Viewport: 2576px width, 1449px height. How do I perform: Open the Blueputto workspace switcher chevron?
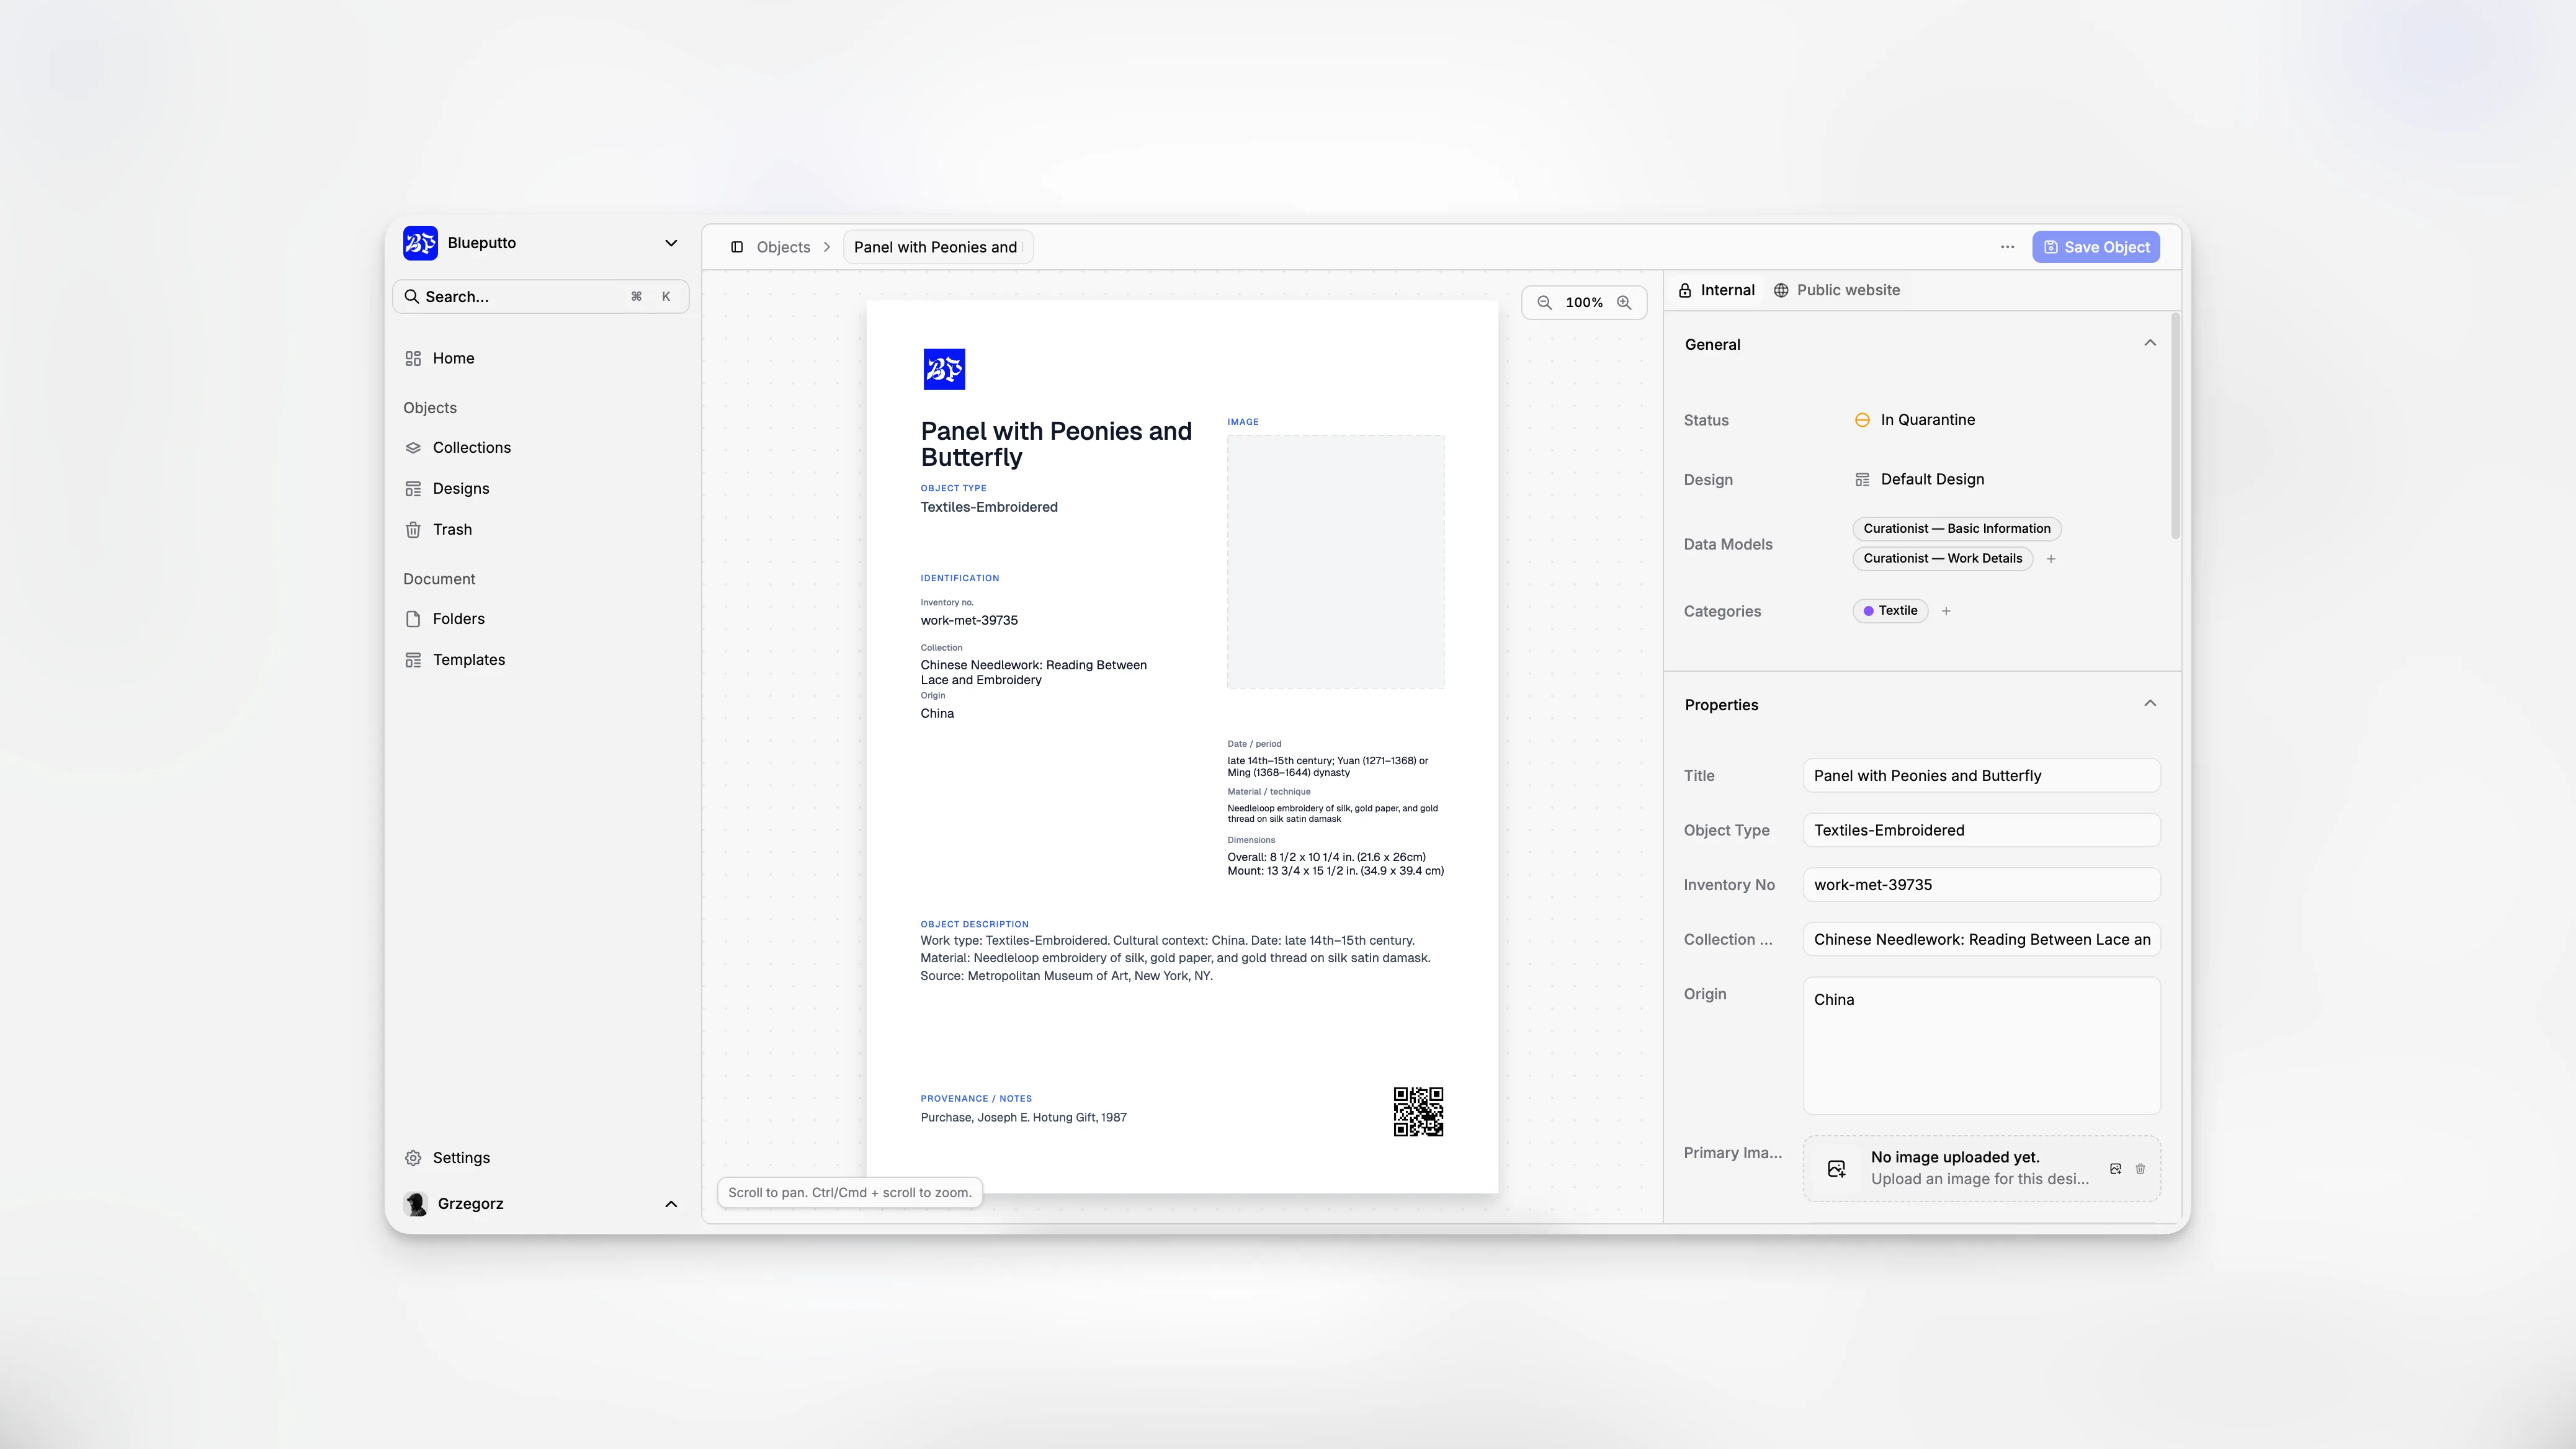[x=671, y=243]
